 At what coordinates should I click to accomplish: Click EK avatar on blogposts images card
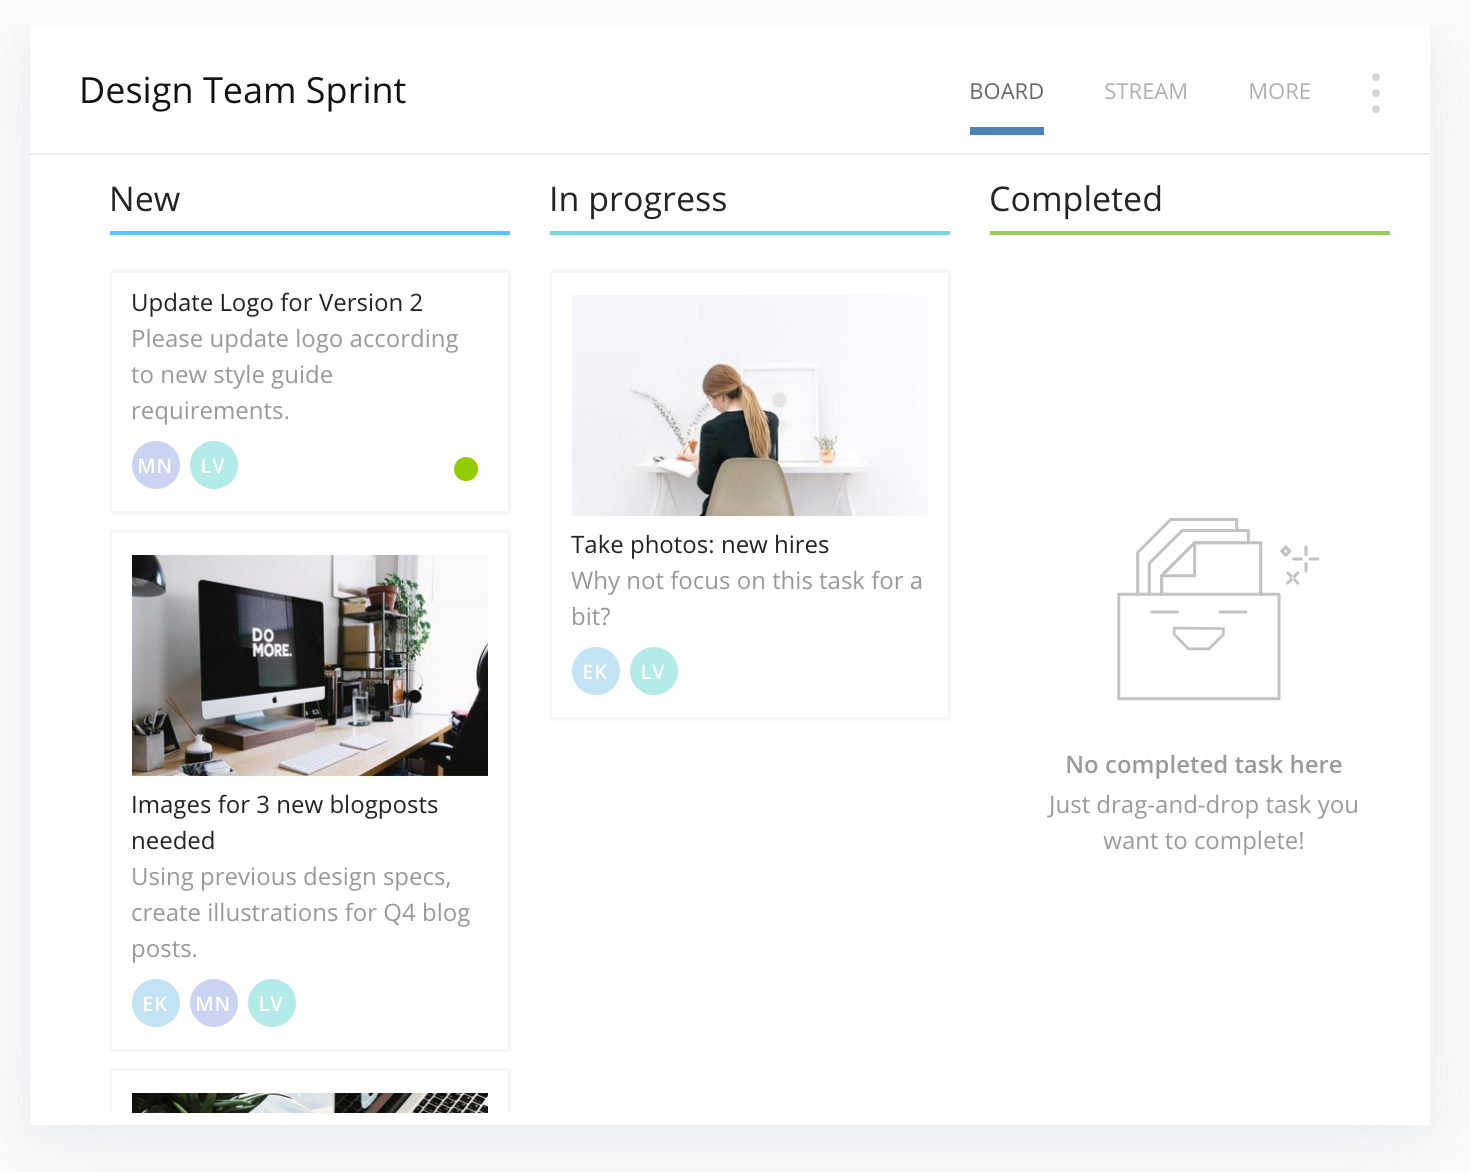point(156,1003)
